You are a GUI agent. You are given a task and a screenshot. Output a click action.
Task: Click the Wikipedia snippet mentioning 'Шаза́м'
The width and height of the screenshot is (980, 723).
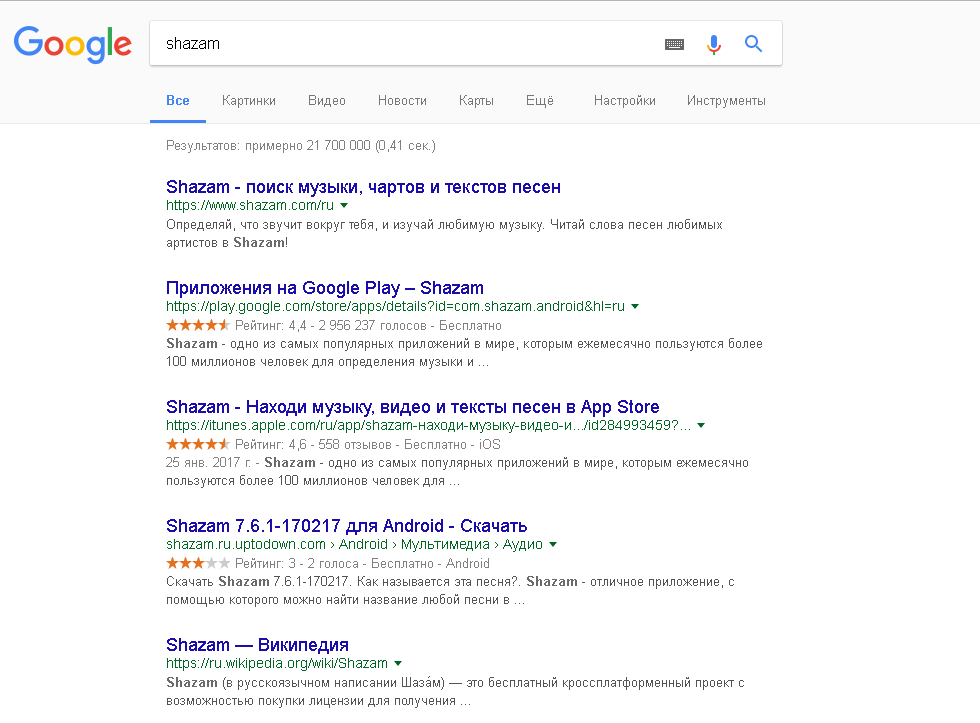point(455,692)
